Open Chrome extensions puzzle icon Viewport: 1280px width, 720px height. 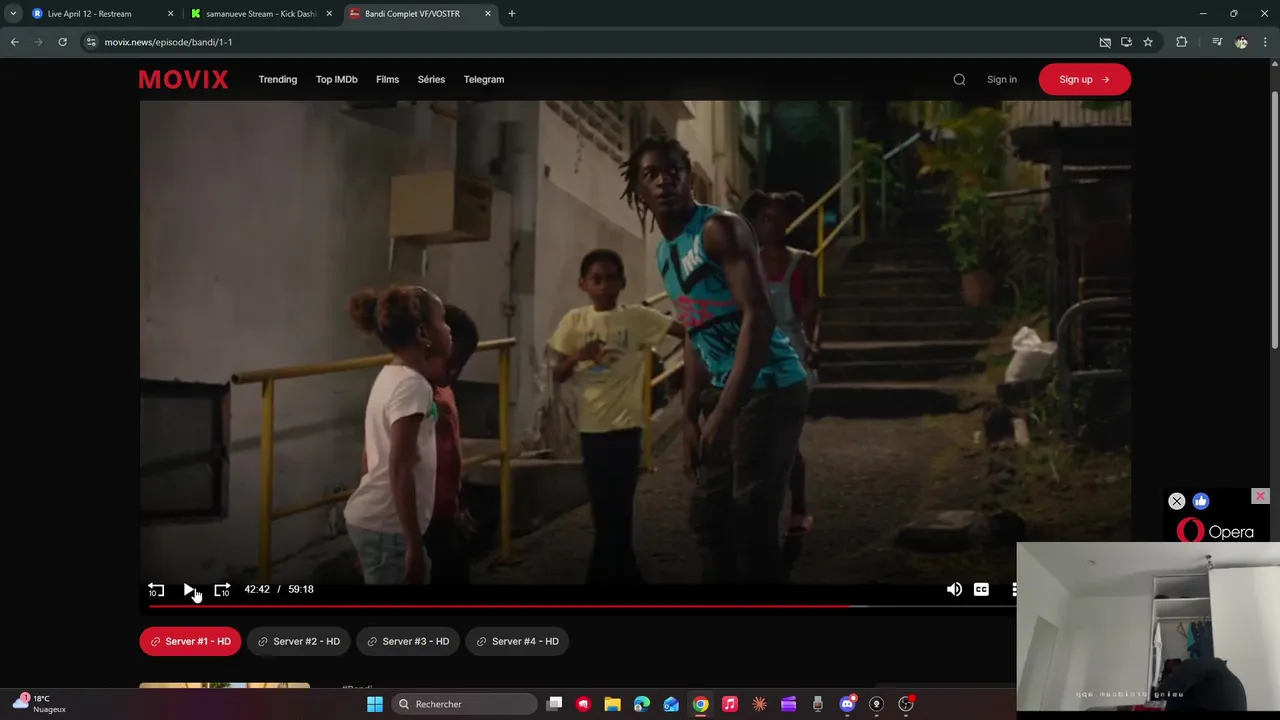[1182, 42]
